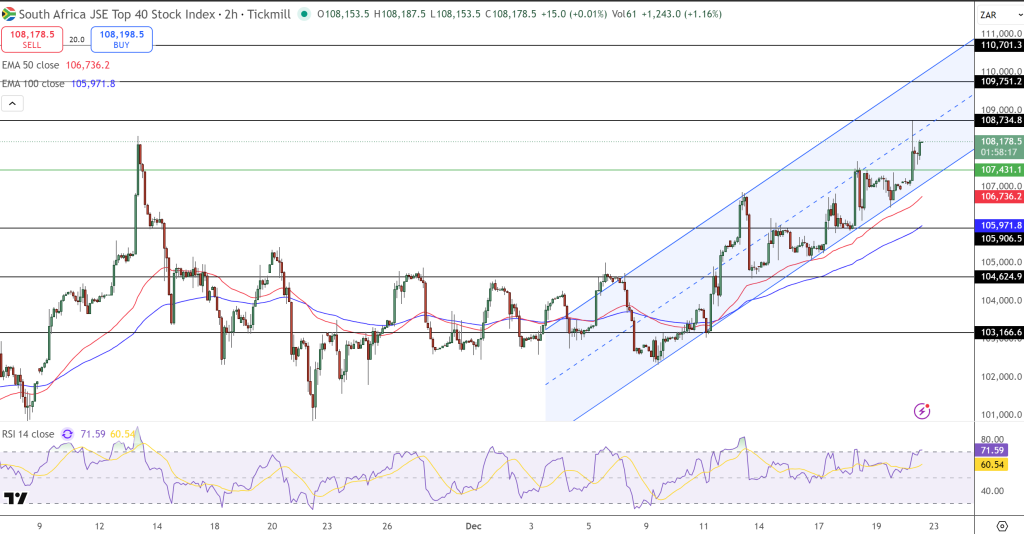Screen dimensions: 1024x534
Task: Click the EMA 100 value 105,971.8 in legend
Action: click(x=93, y=84)
